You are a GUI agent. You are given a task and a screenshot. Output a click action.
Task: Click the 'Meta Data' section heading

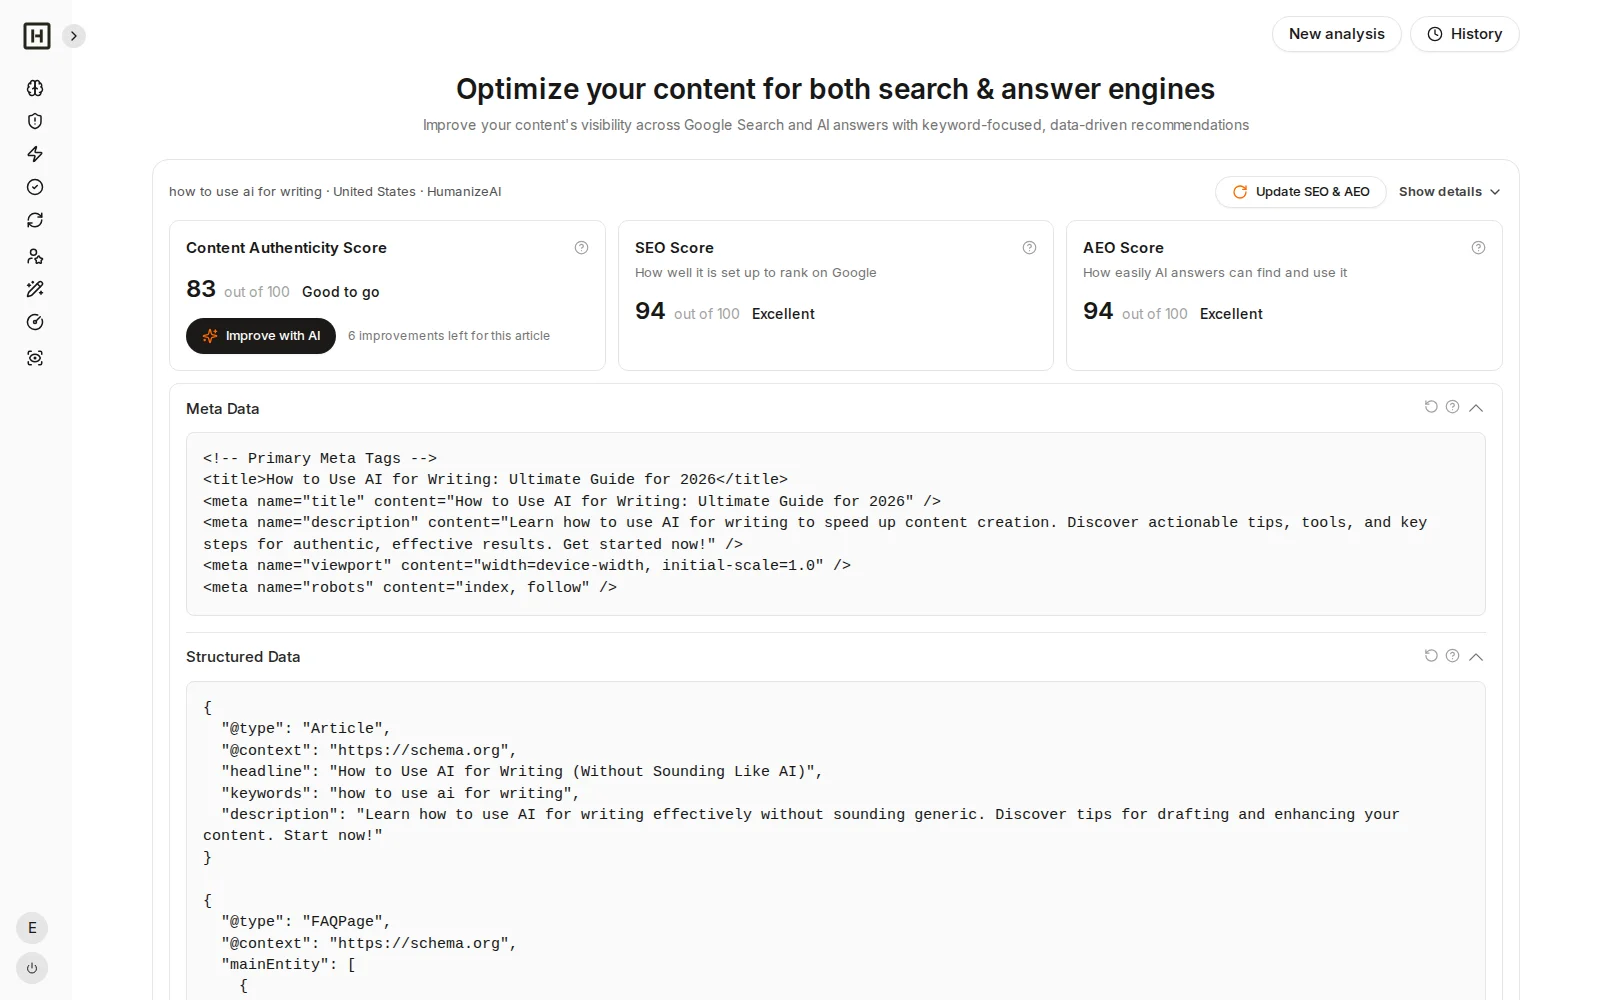pyautogui.click(x=223, y=409)
